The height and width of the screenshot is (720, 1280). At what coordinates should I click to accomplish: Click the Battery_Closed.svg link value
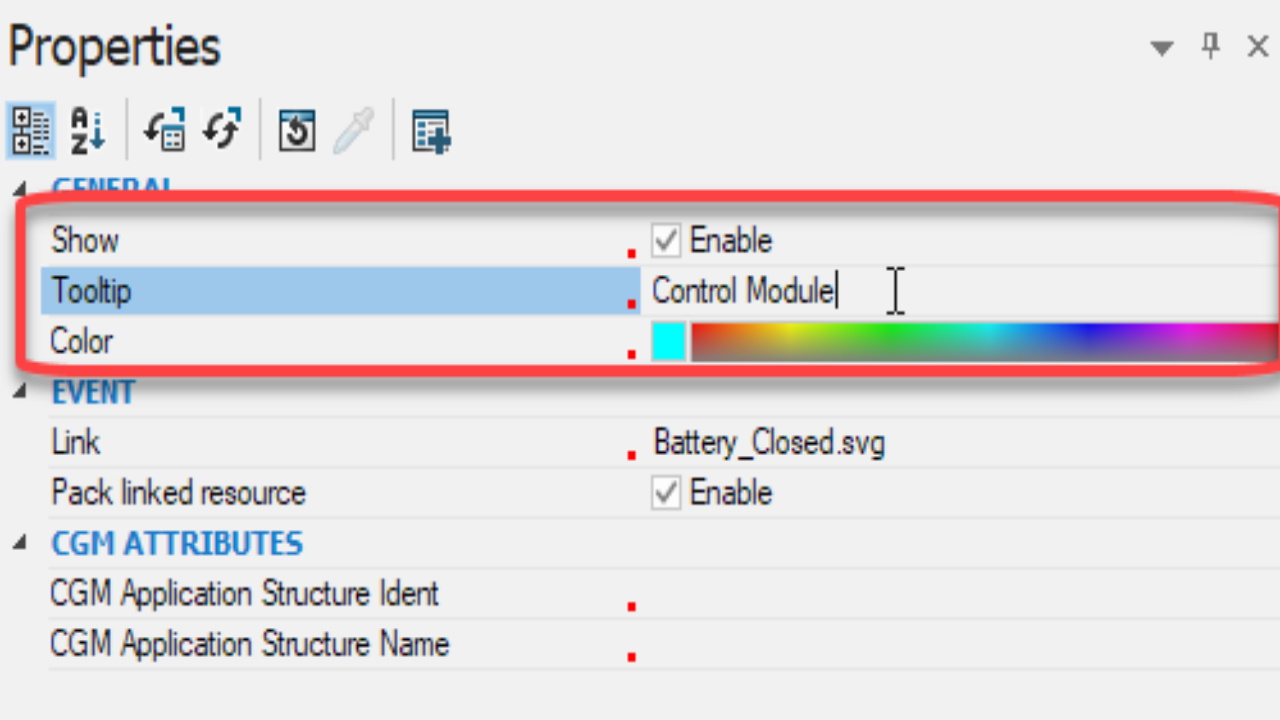point(768,442)
